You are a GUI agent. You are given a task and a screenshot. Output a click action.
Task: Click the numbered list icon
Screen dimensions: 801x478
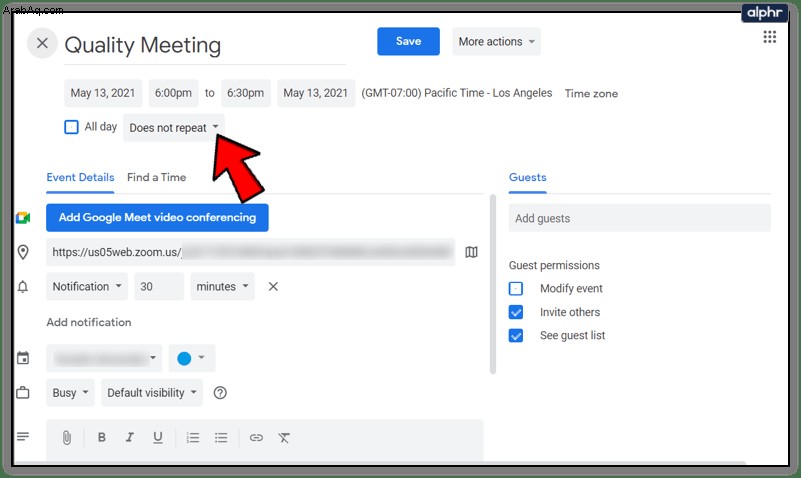pos(193,438)
